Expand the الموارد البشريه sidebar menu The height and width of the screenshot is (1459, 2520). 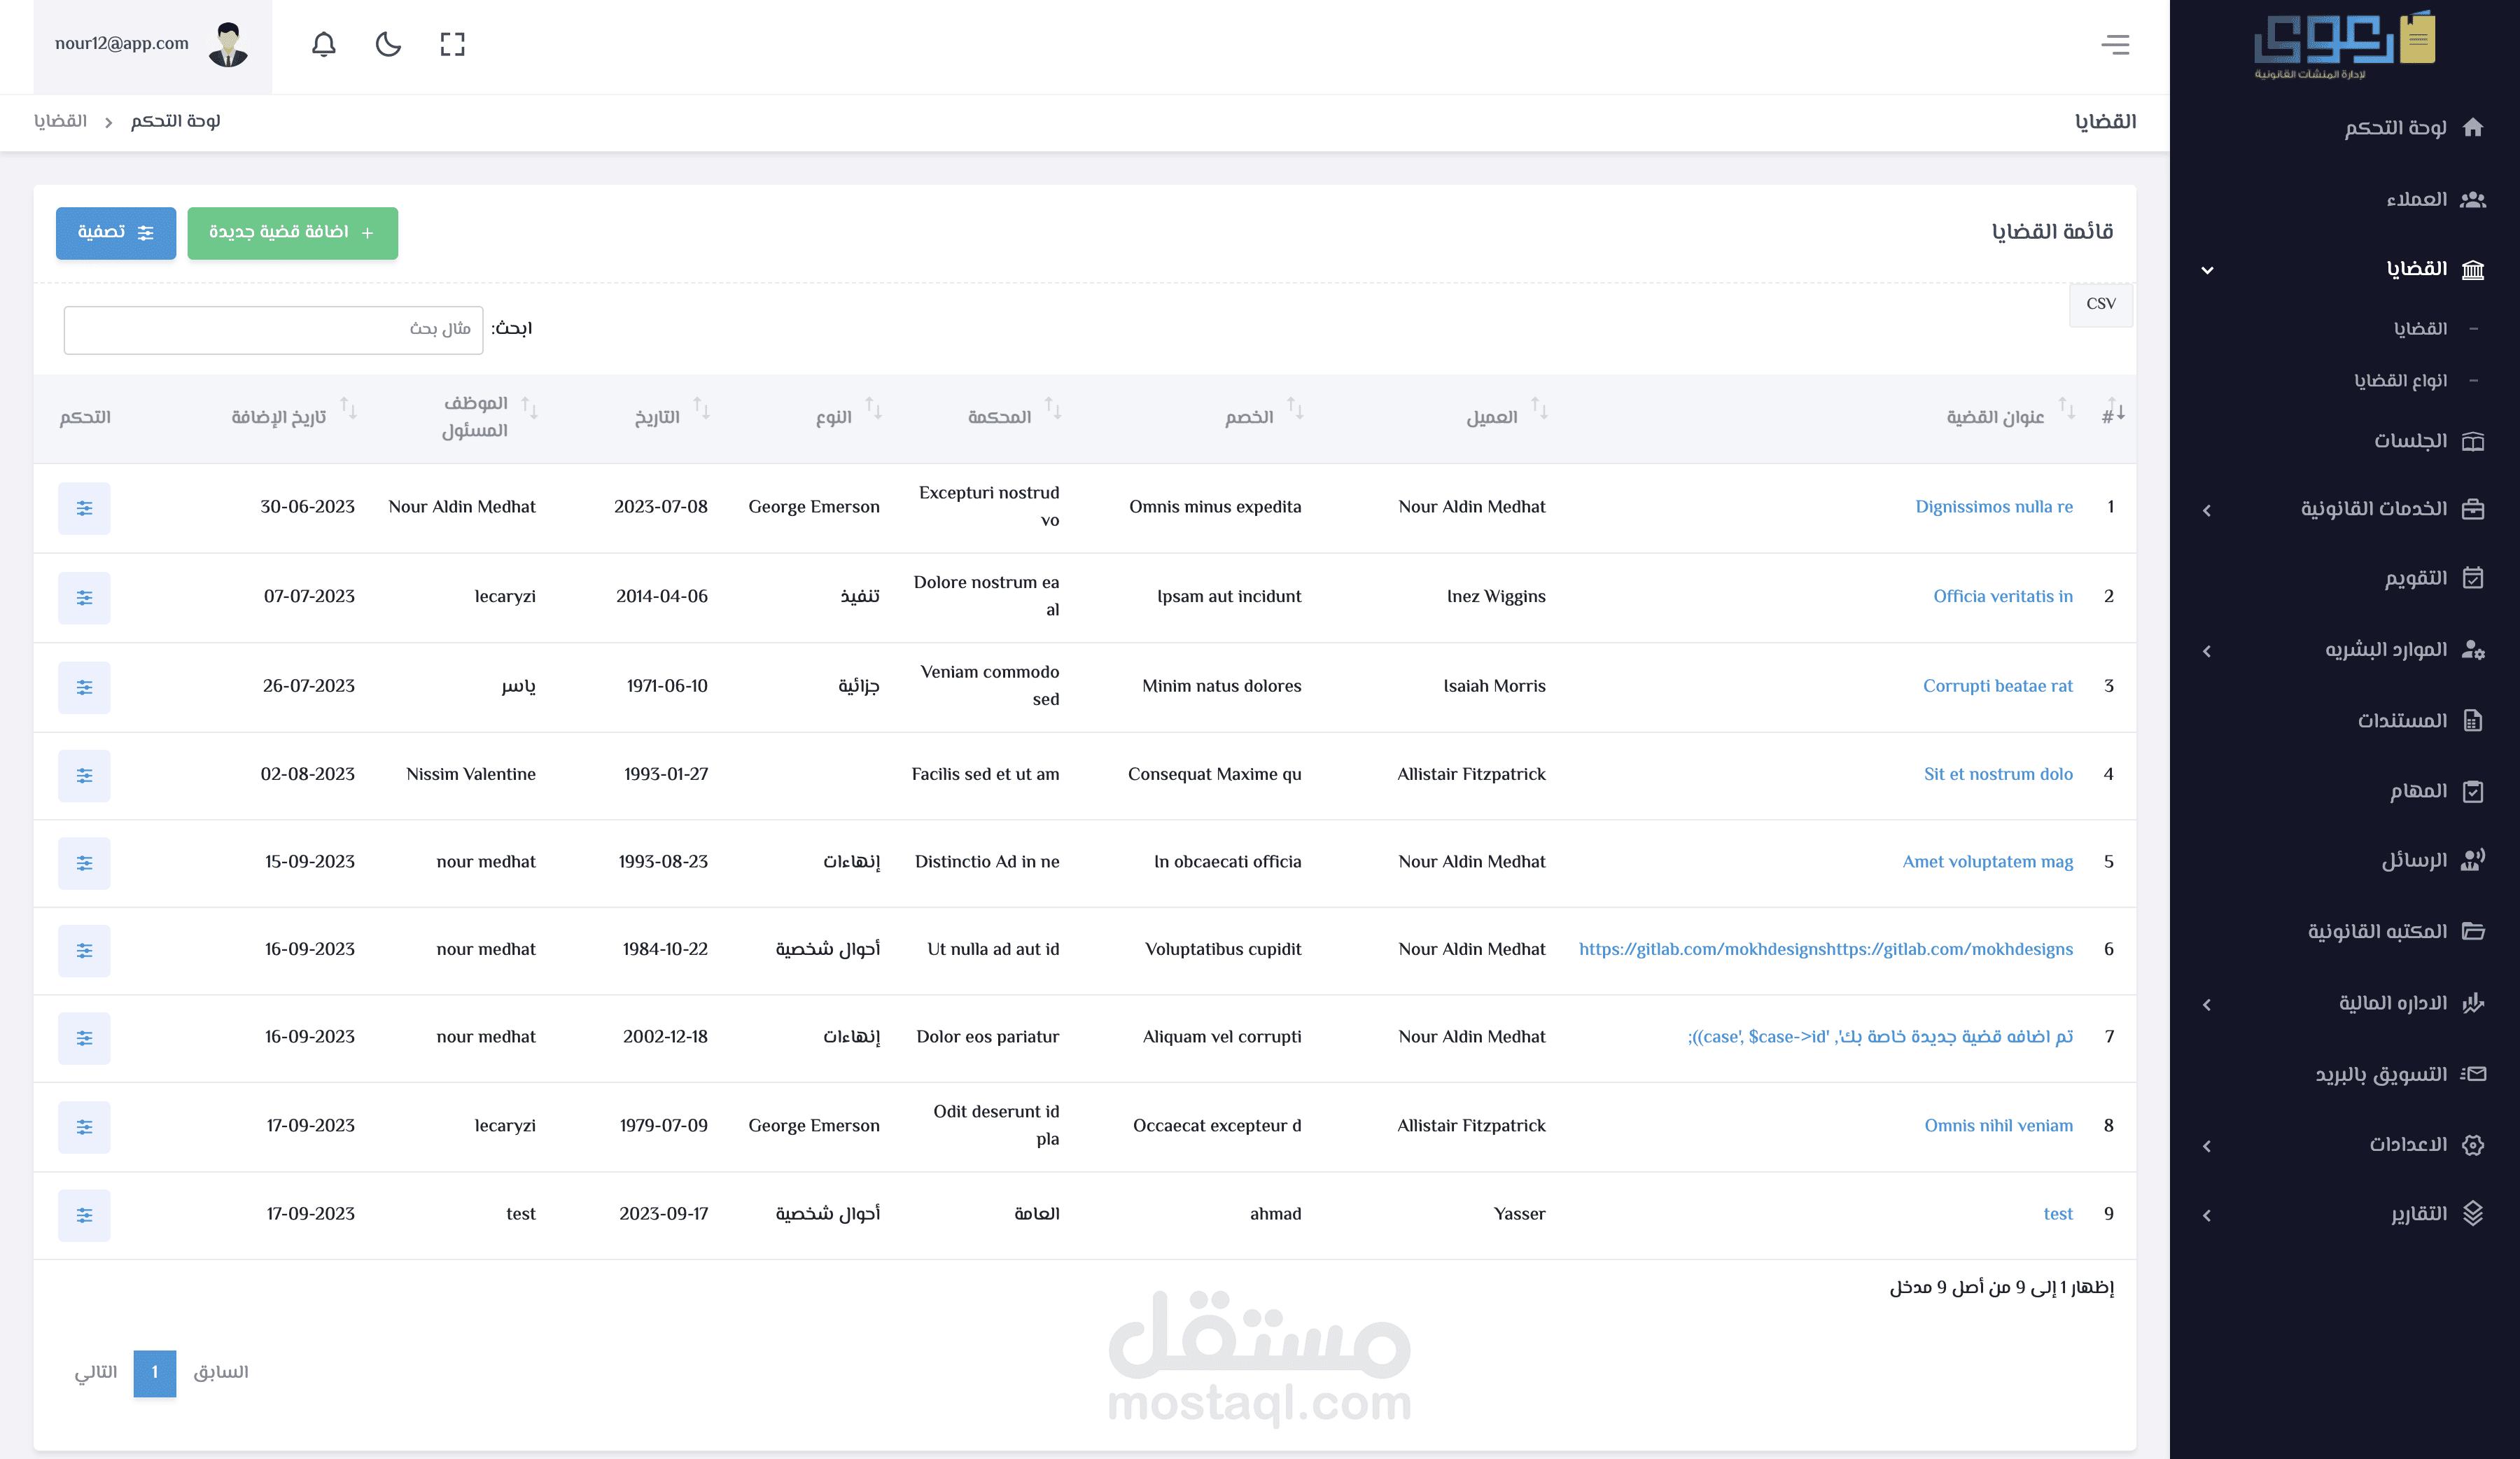2385,650
